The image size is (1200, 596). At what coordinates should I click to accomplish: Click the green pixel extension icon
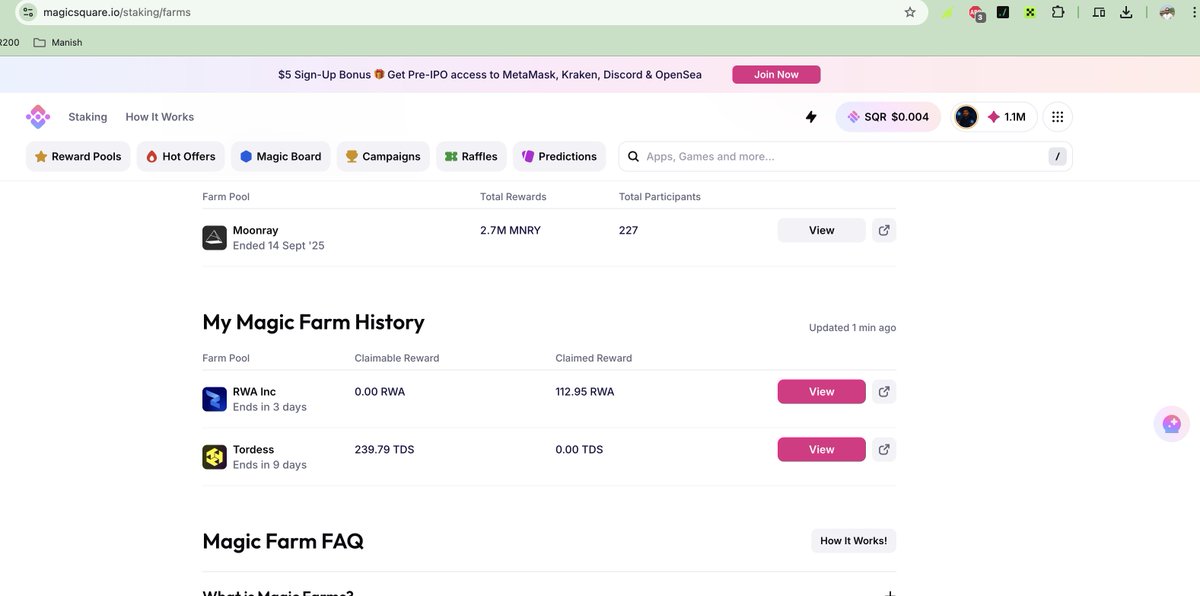(1031, 13)
